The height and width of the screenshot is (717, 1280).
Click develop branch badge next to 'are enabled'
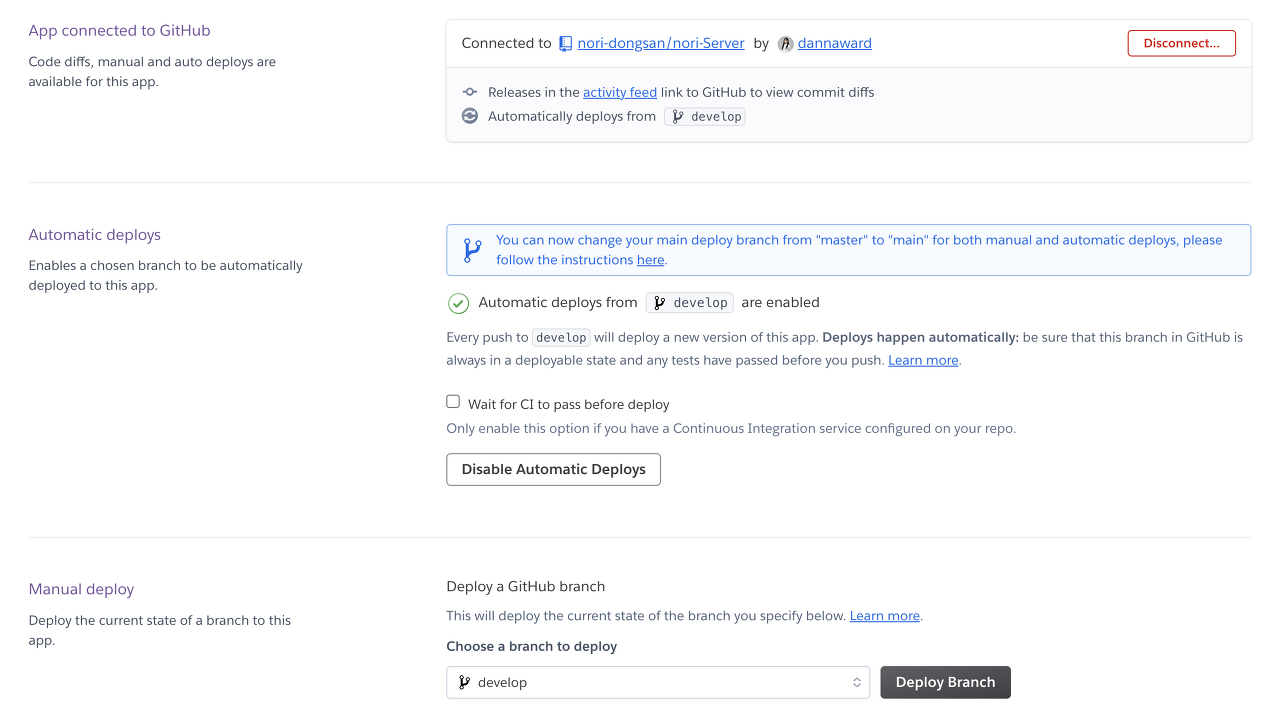pyautogui.click(x=690, y=303)
